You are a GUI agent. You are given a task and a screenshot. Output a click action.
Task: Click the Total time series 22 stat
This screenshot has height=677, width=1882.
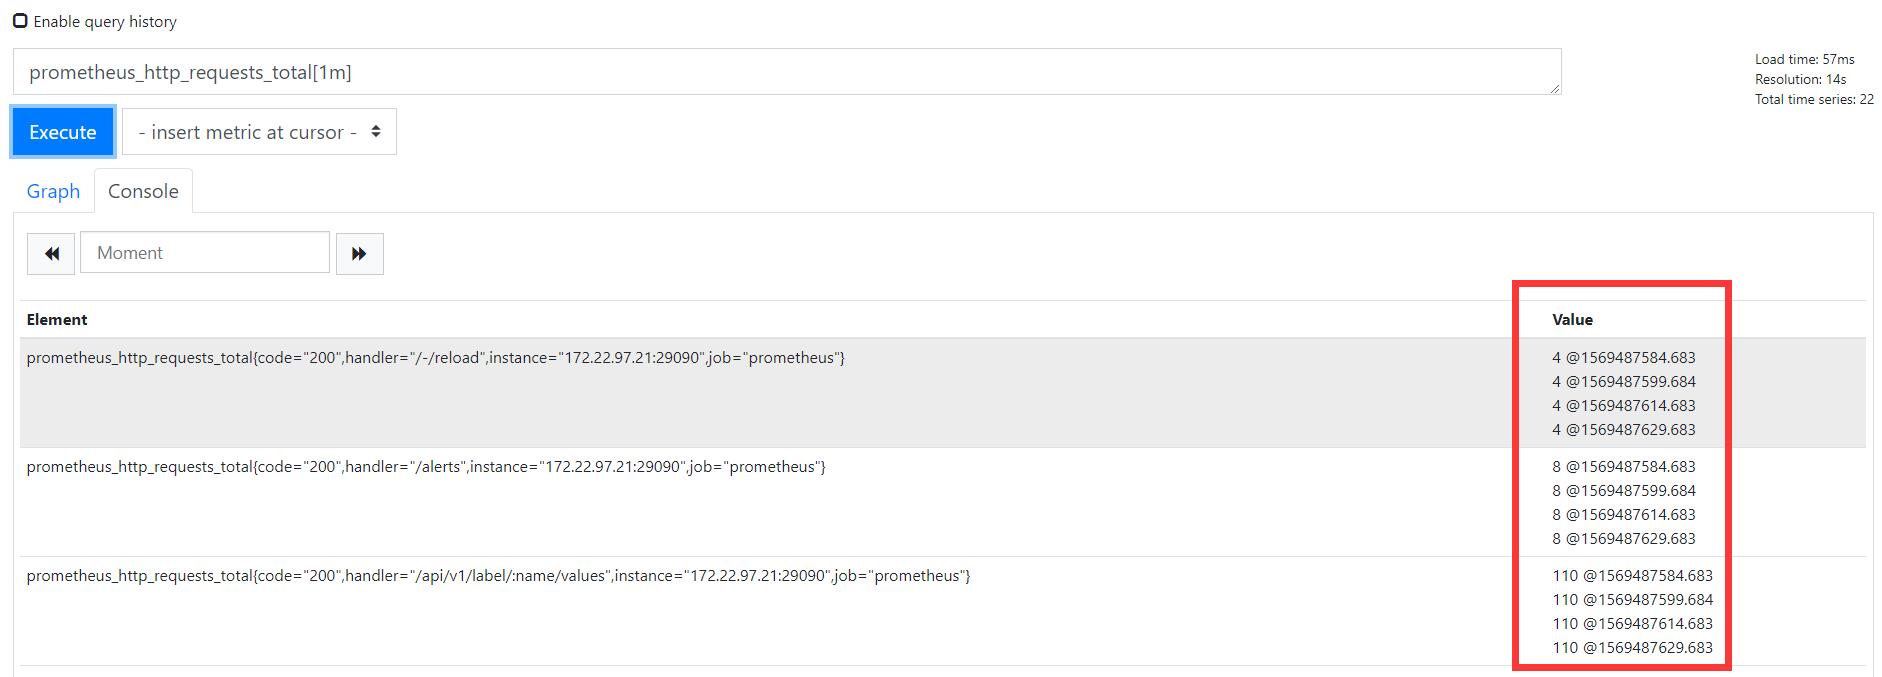[x=1814, y=100]
